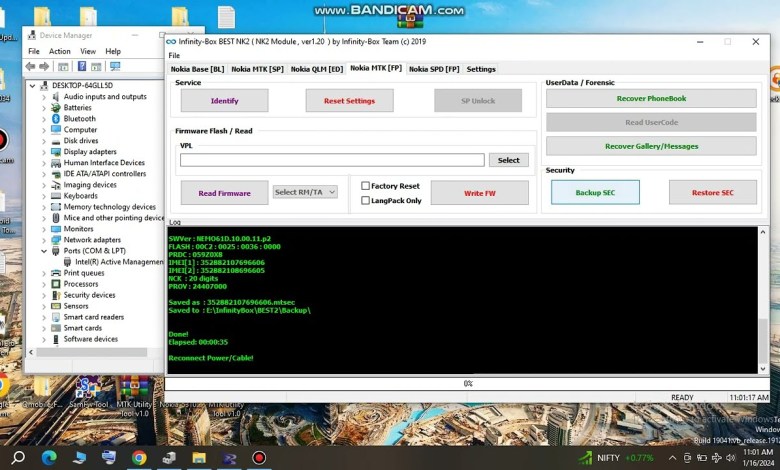Click the Backup SEC button
This screenshot has width=780, height=470.
(595, 192)
